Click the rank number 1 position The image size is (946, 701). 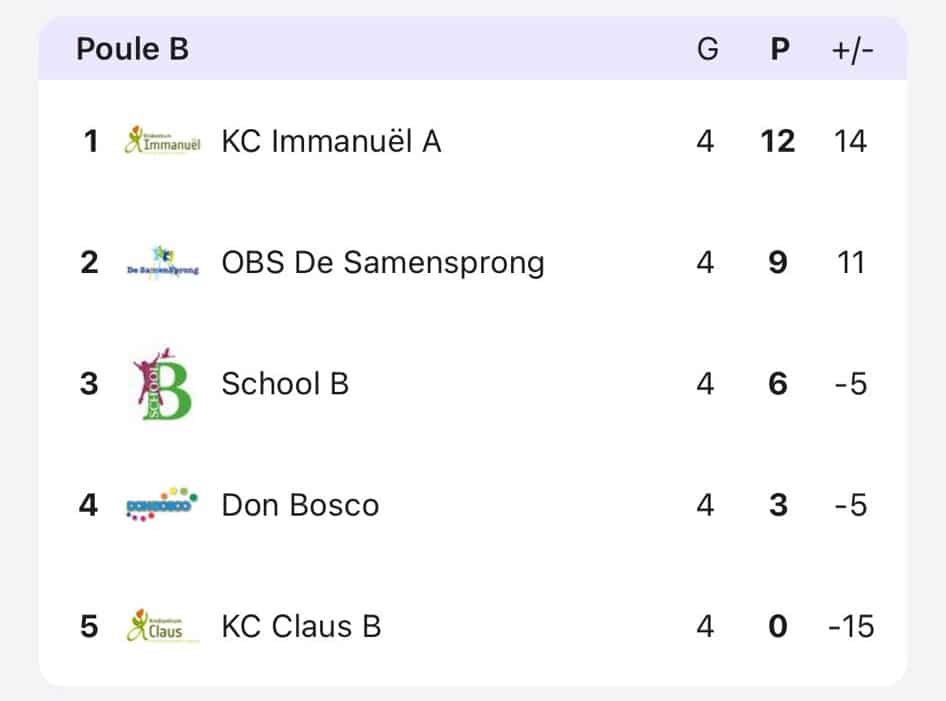(x=90, y=141)
